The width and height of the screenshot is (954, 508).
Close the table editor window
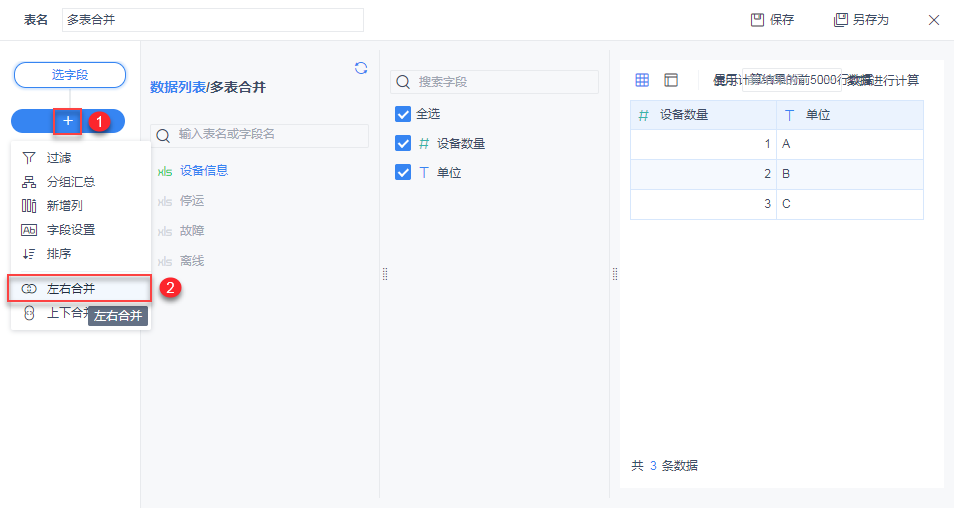934,20
